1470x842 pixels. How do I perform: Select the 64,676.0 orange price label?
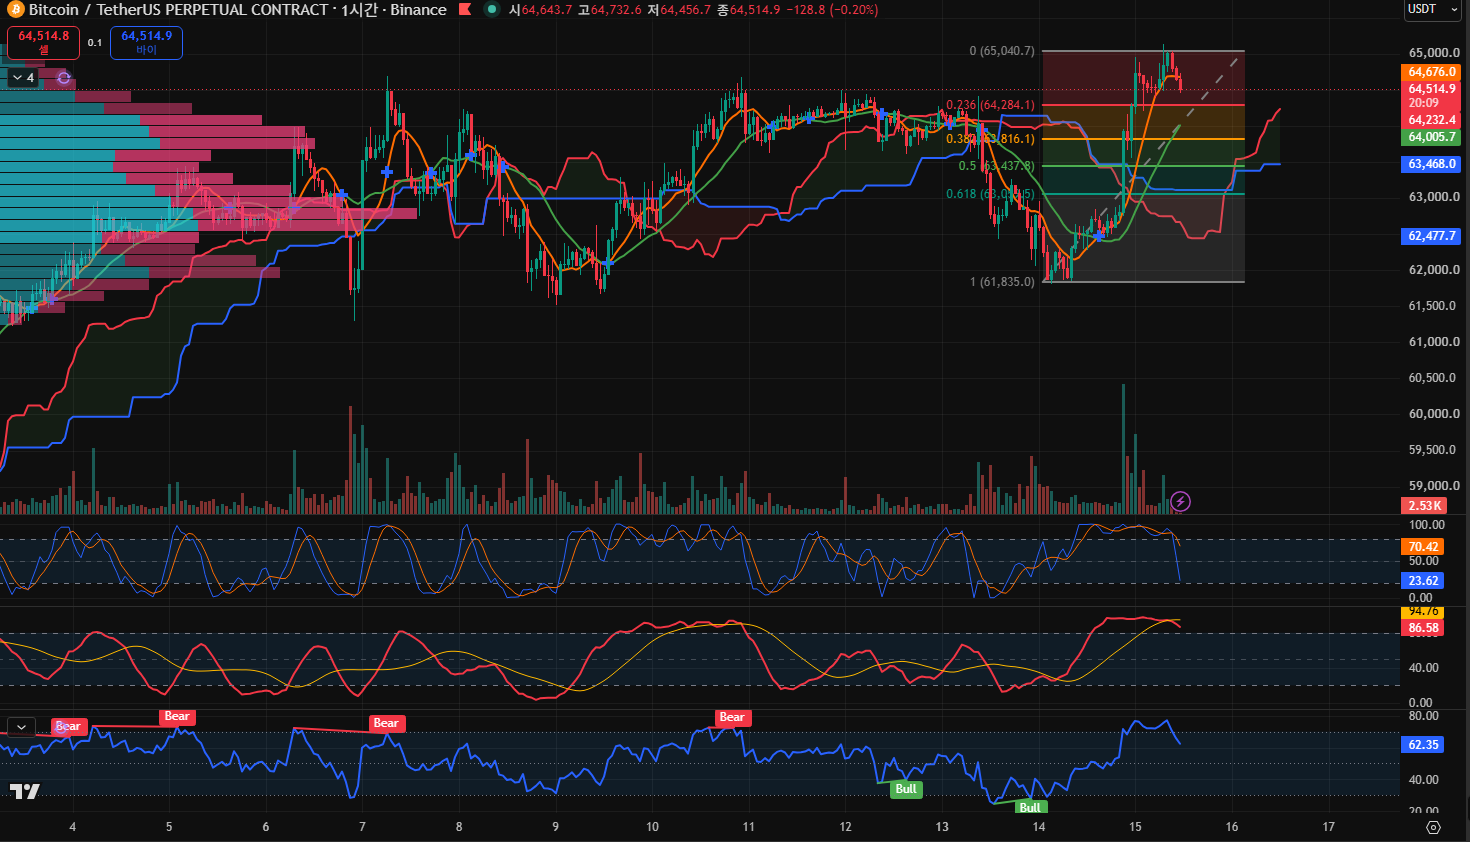(1432, 72)
